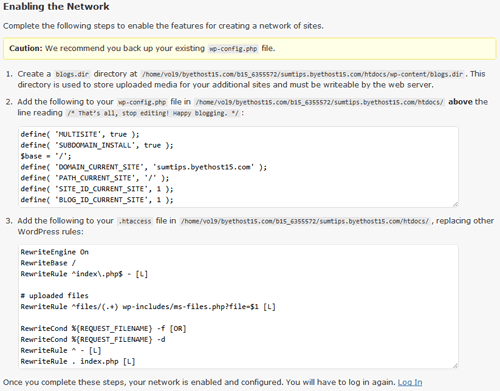Click the RewriteCond line ending in -d
The height and width of the screenshot is (391, 500).
point(93,340)
